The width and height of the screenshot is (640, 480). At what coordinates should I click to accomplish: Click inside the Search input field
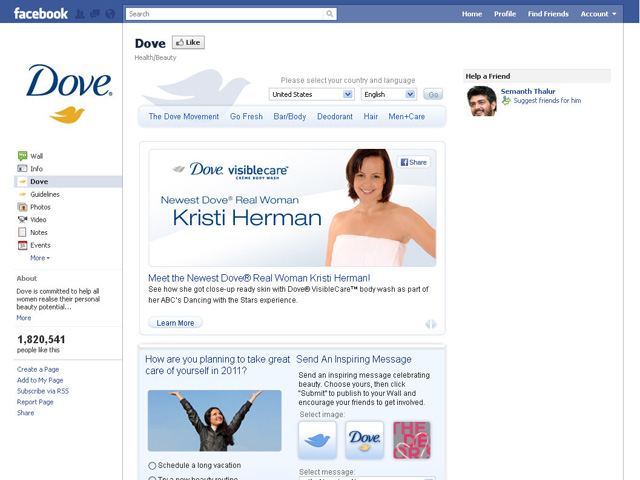pyautogui.click(x=225, y=14)
